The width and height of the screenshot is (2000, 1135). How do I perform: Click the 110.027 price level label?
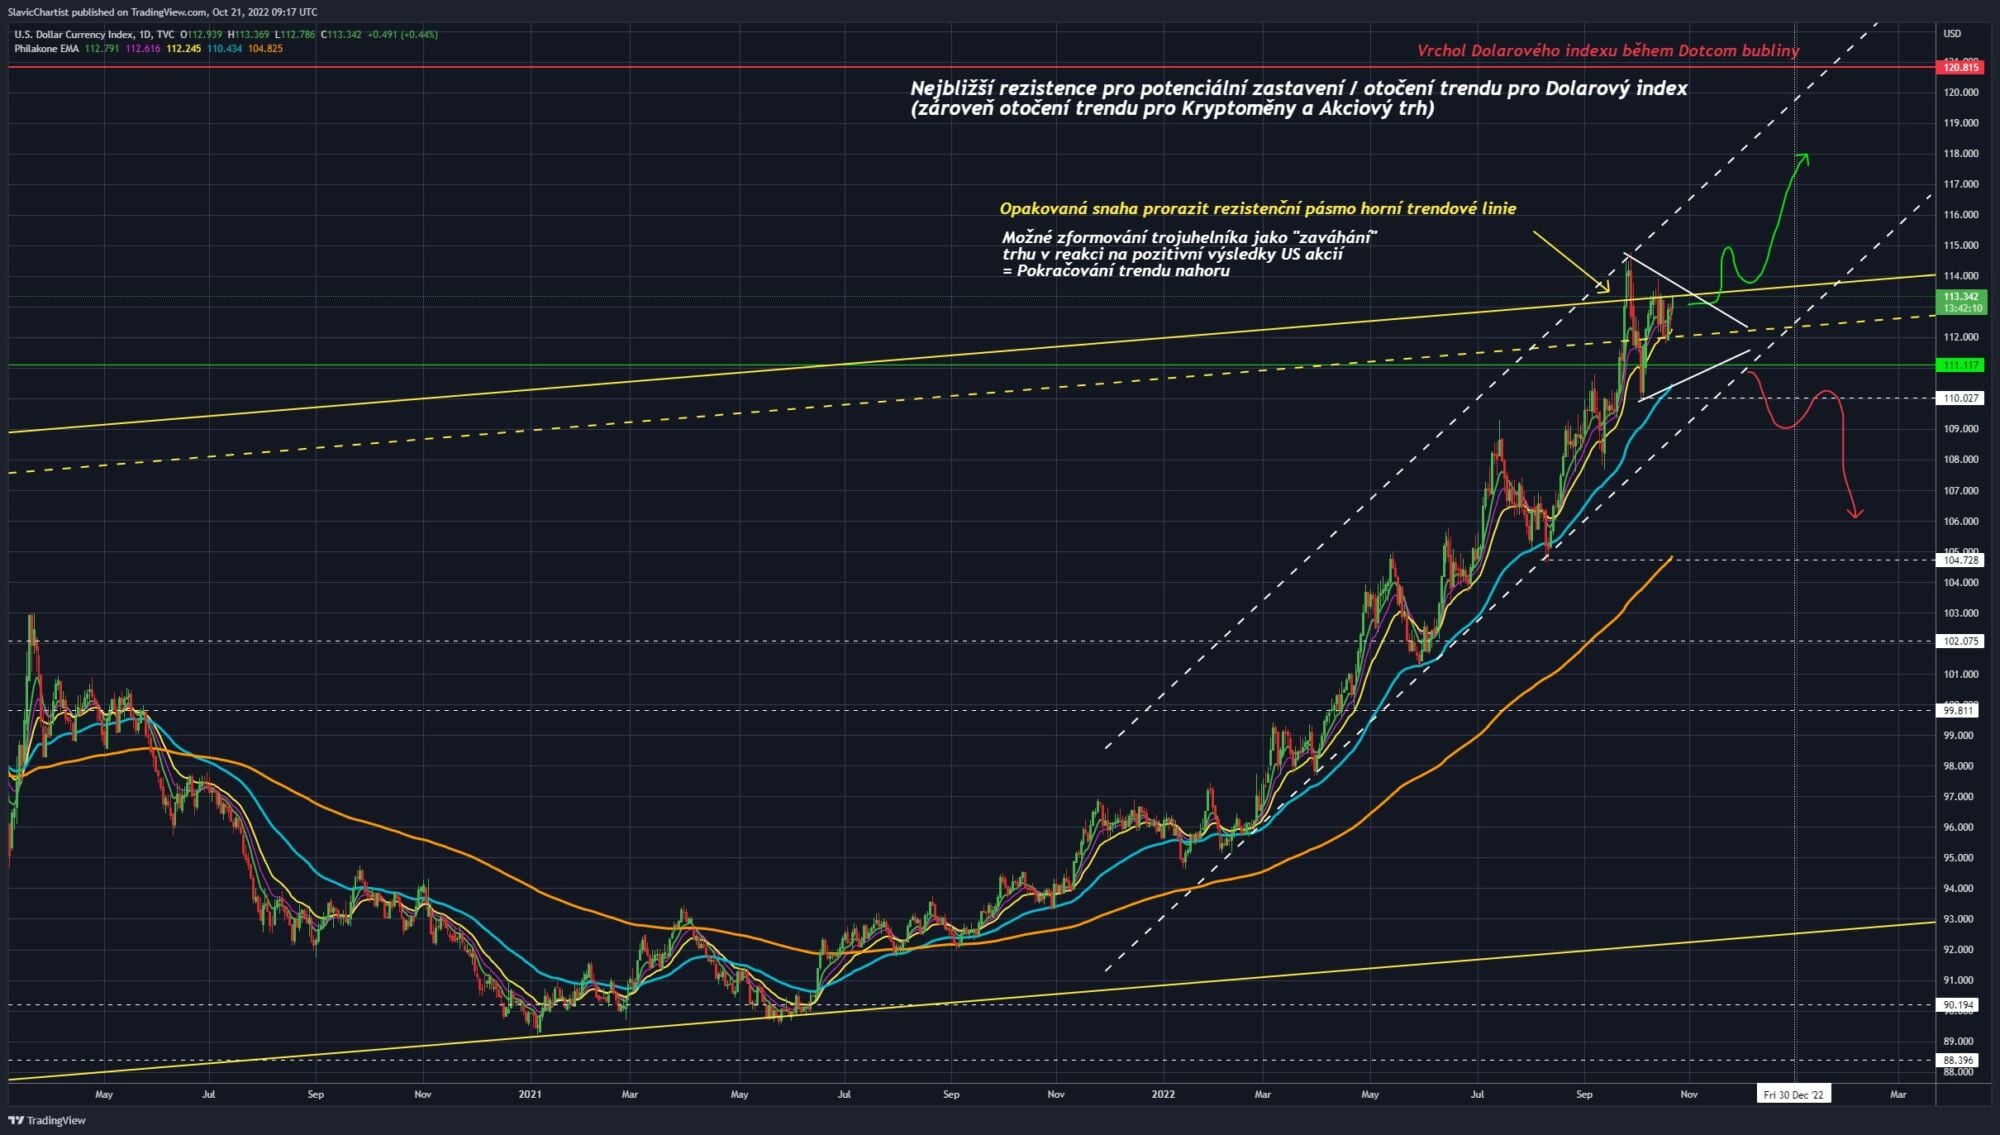(x=1960, y=398)
